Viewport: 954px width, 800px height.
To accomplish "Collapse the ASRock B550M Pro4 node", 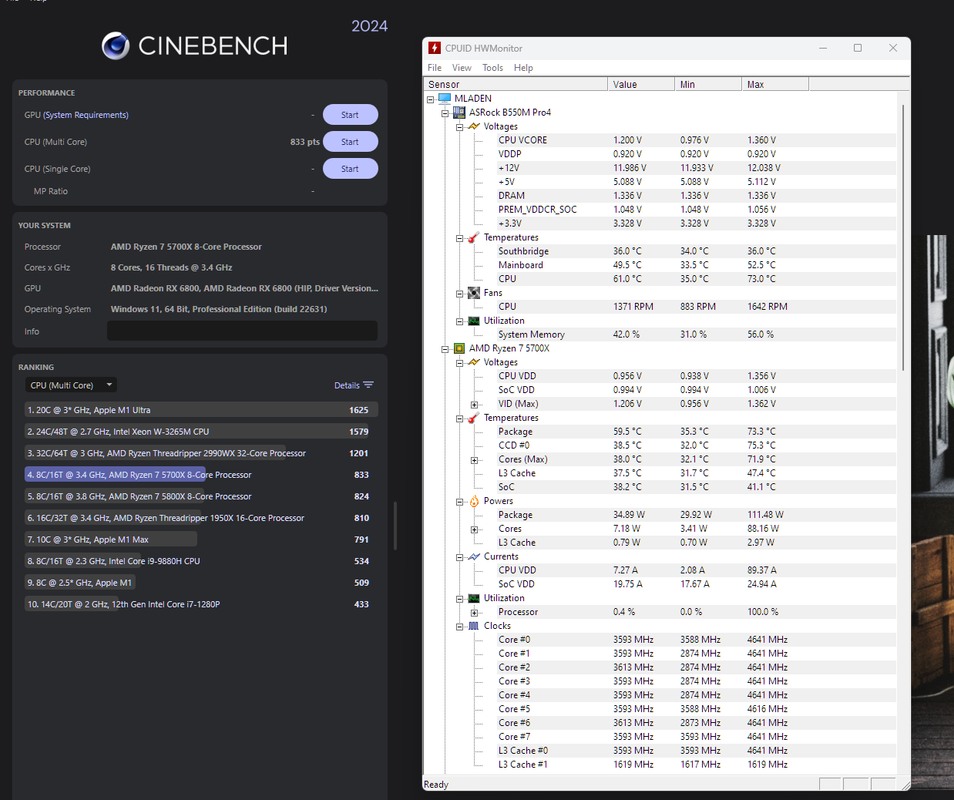I will [x=445, y=113].
